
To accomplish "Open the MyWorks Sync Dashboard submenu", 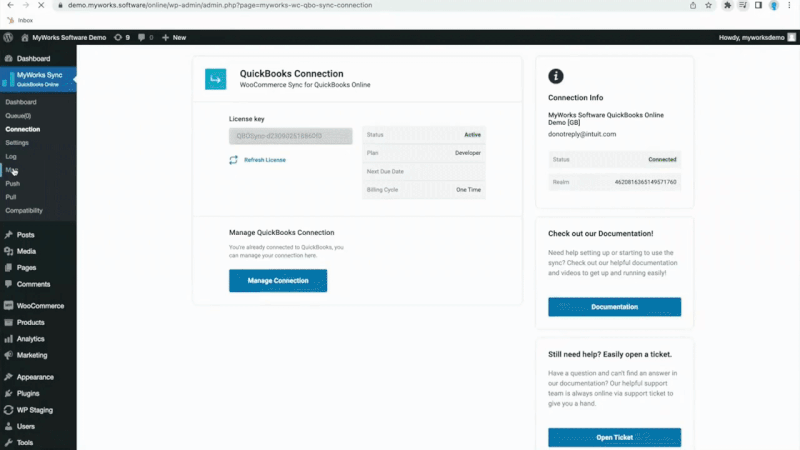I will 21,102.
